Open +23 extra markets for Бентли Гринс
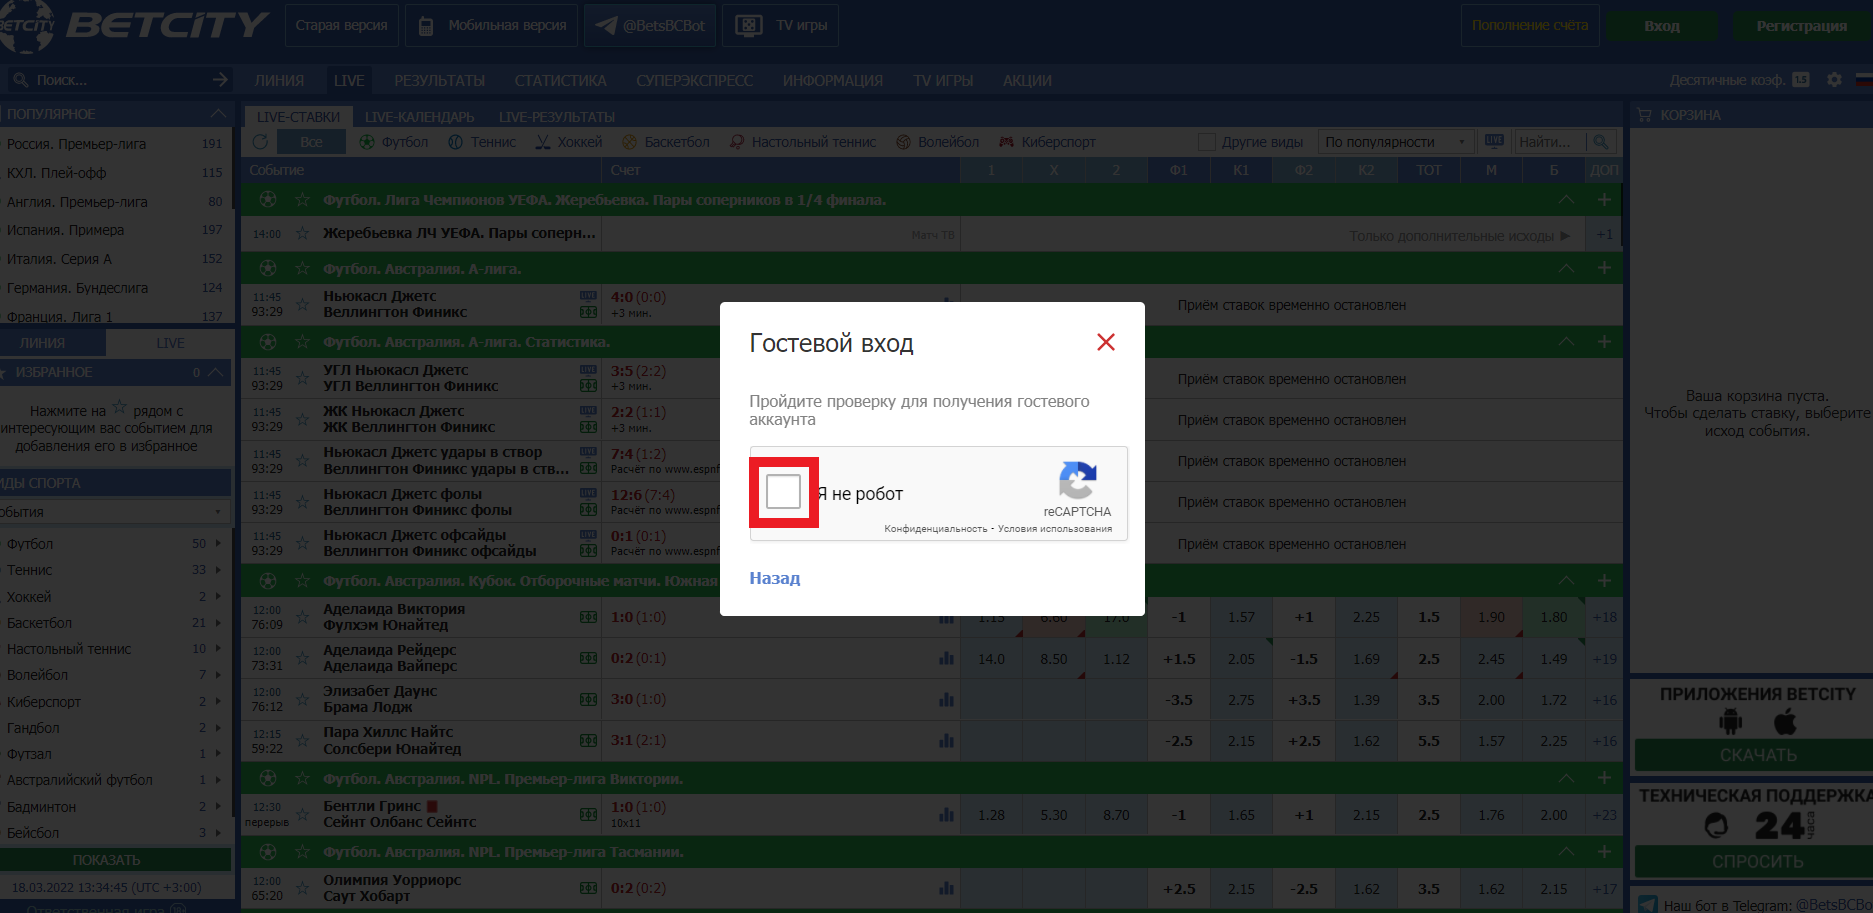This screenshot has height=913, width=1873. pos(1604,815)
